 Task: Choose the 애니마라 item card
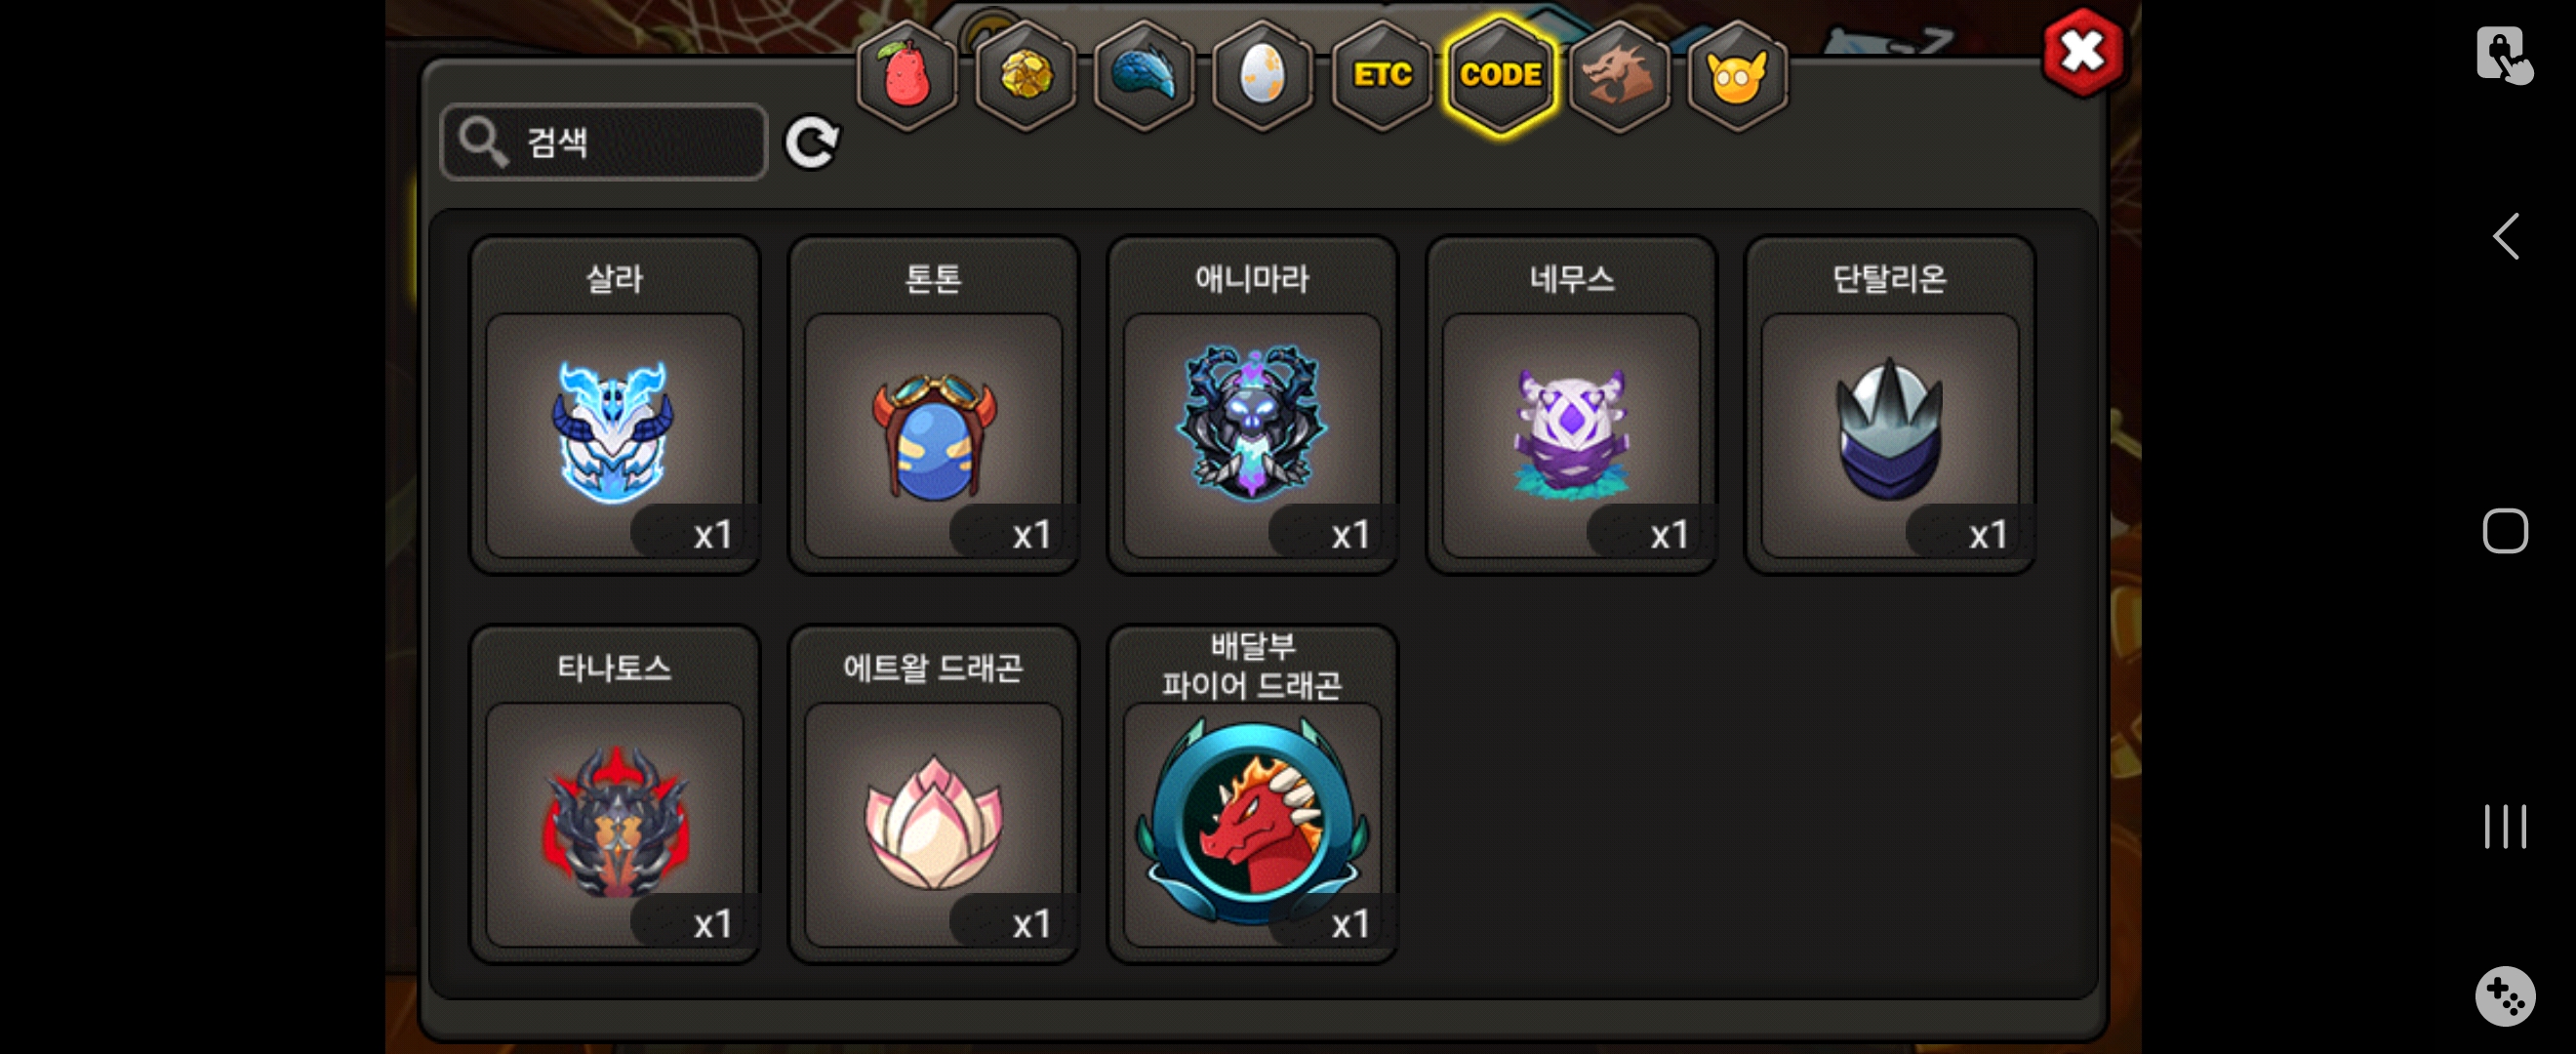pyautogui.click(x=1252, y=405)
